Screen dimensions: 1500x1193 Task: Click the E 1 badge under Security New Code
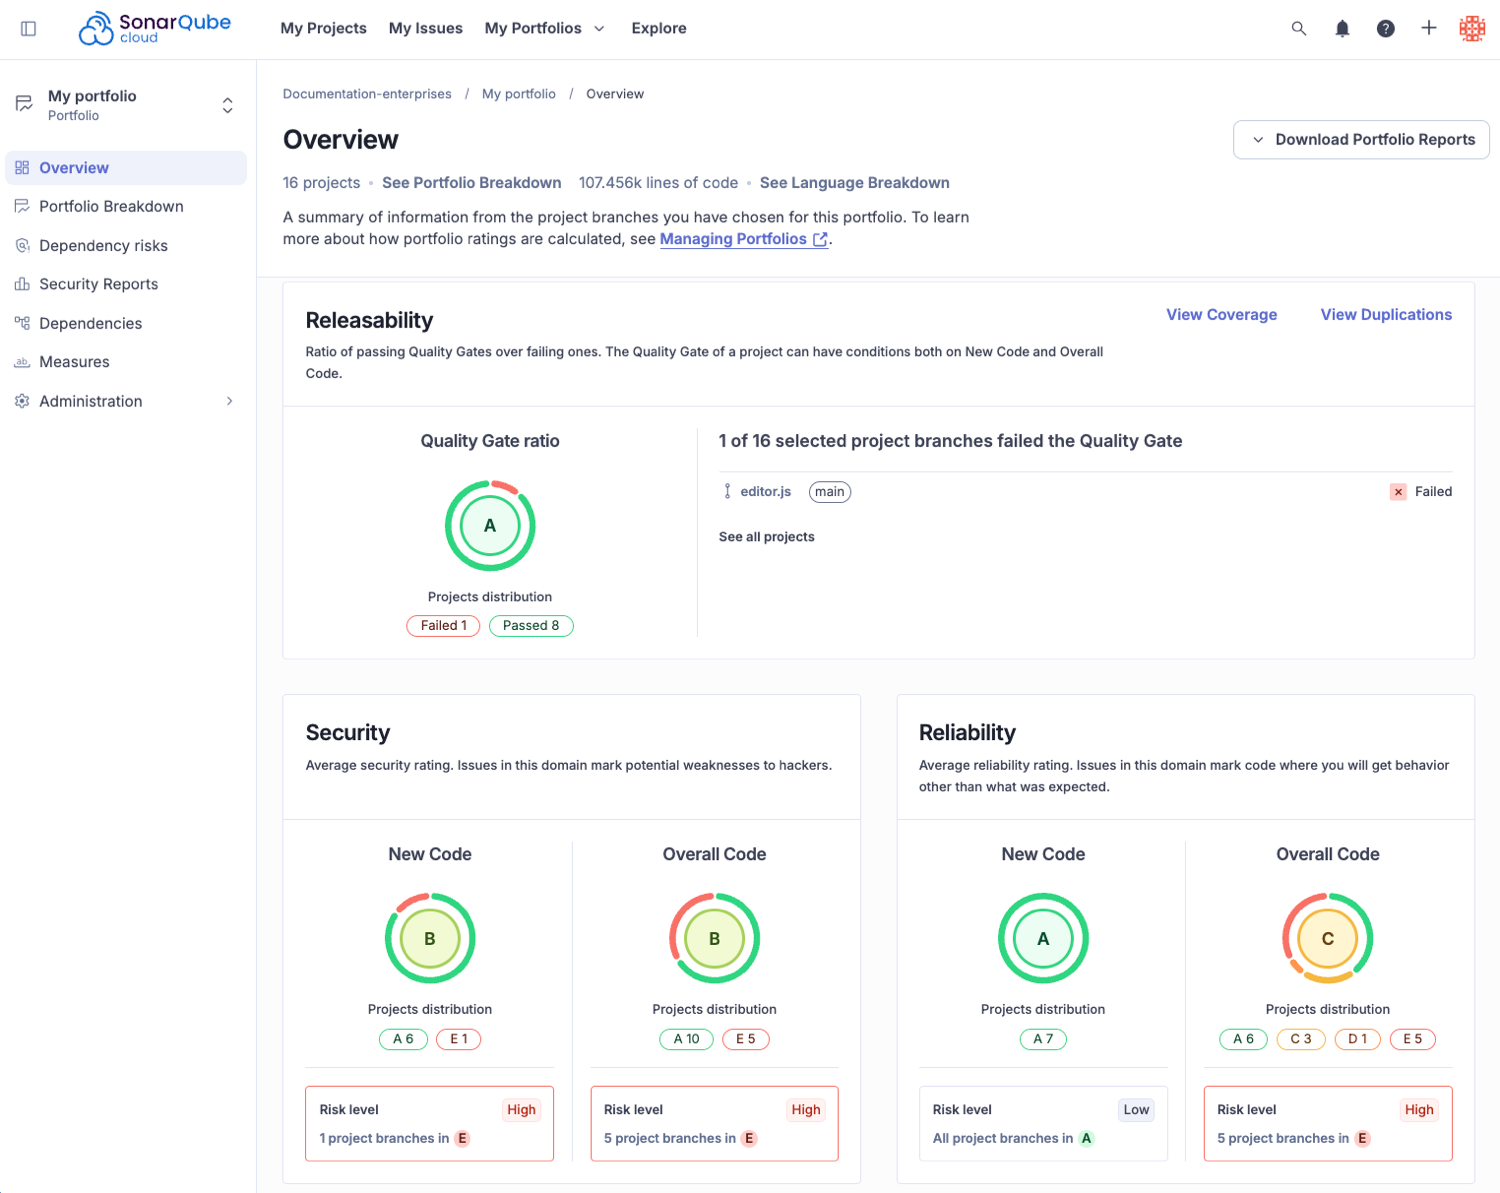pyautogui.click(x=459, y=1039)
